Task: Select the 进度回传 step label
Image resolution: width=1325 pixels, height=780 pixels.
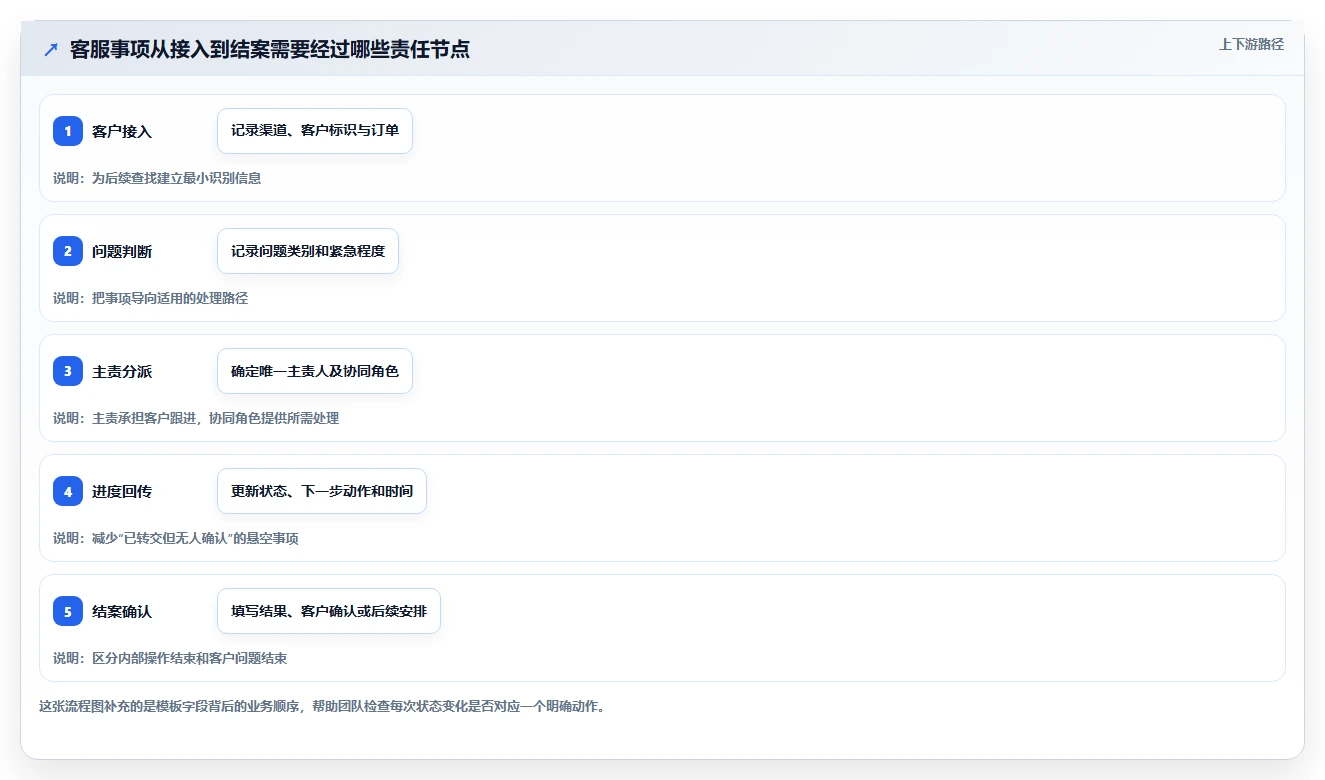Action: click(x=122, y=491)
